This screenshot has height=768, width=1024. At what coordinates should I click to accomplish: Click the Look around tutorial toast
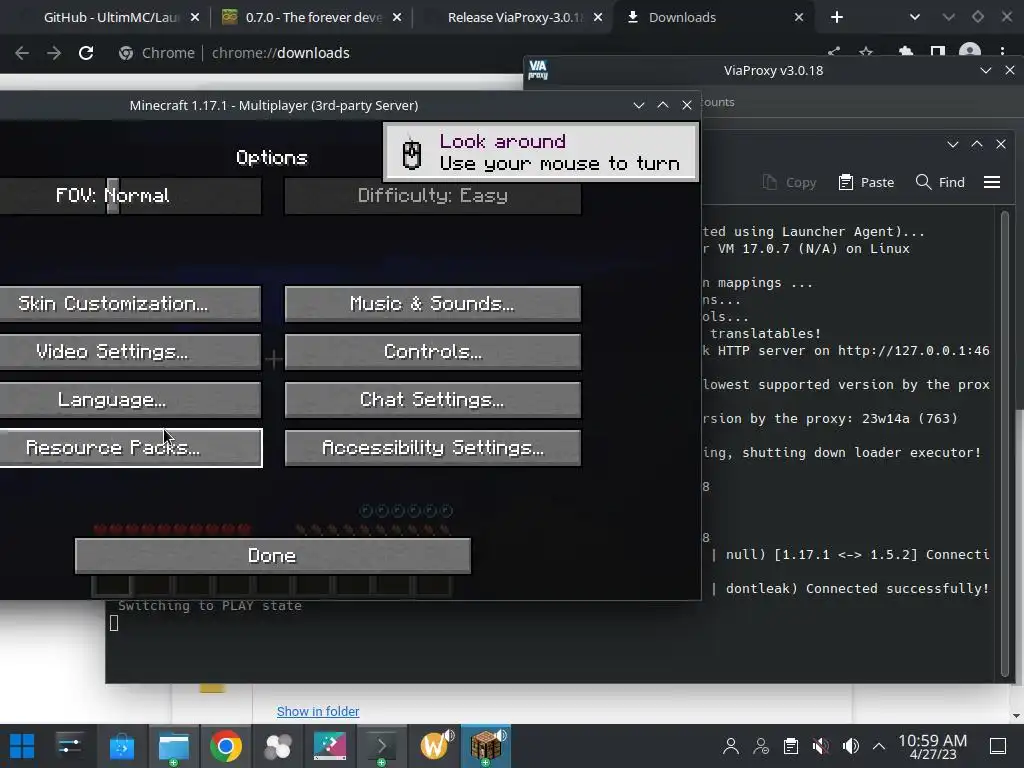coord(541,152)
